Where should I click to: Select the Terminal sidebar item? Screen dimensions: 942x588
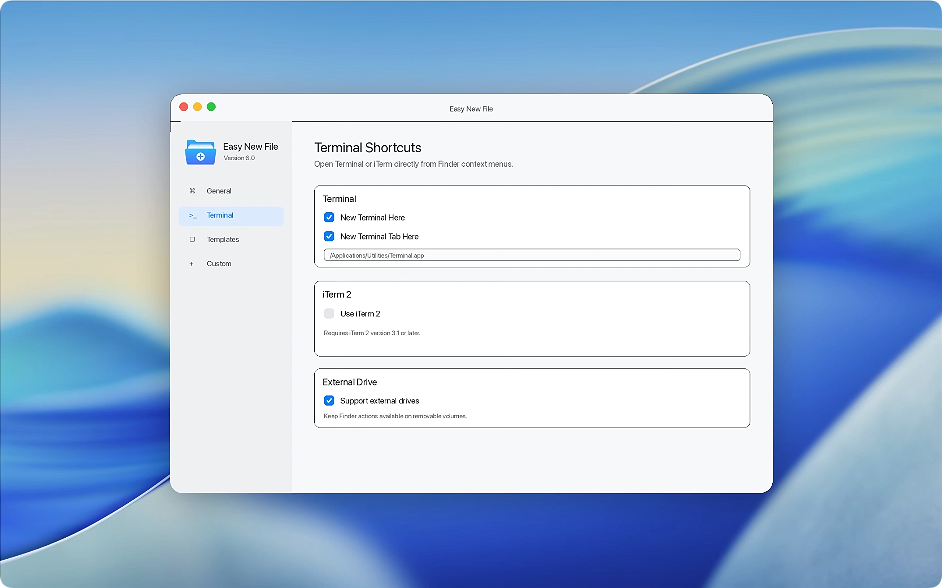click(231, 216)
